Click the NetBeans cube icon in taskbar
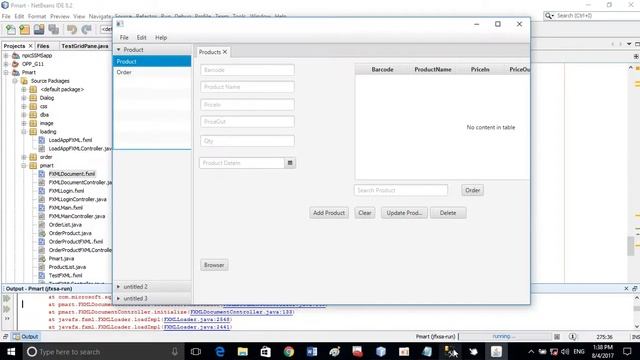The width and height of the screenshot is (640, 360). [x=381, y=351]
